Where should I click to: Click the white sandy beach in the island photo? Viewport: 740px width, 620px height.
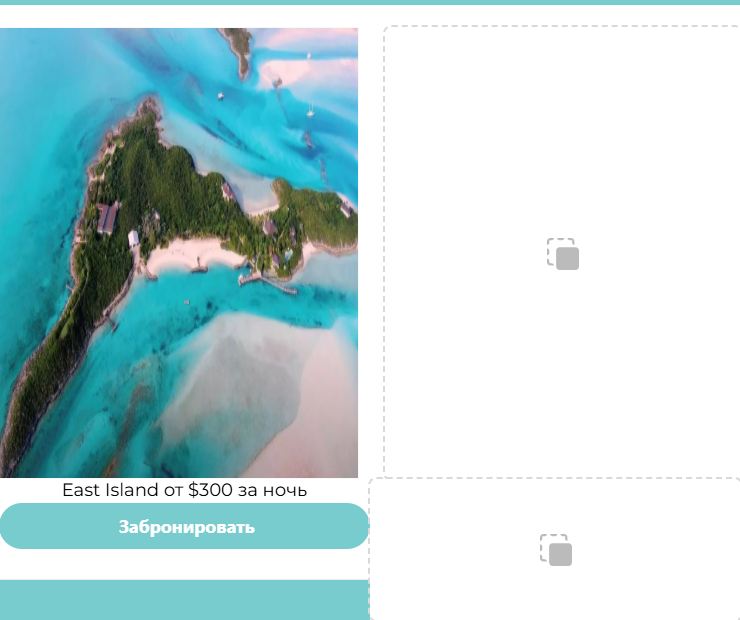[x=191, y=256]
